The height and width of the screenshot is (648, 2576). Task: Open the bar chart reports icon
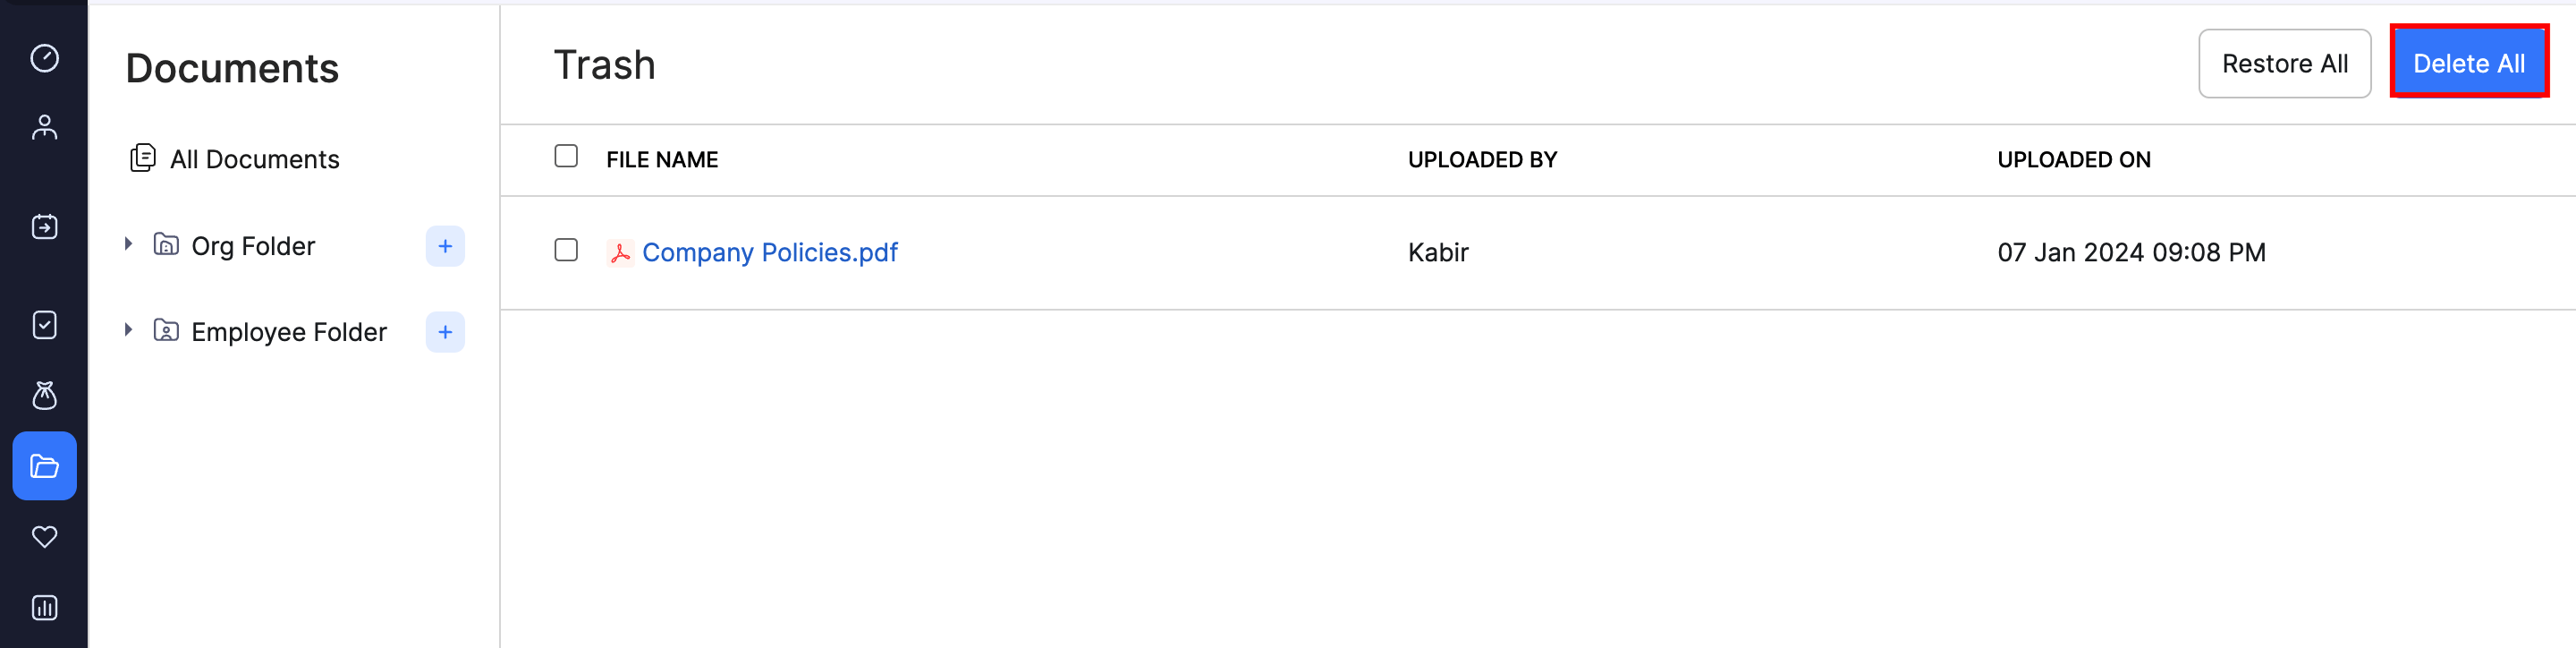[x=44, y=608]
